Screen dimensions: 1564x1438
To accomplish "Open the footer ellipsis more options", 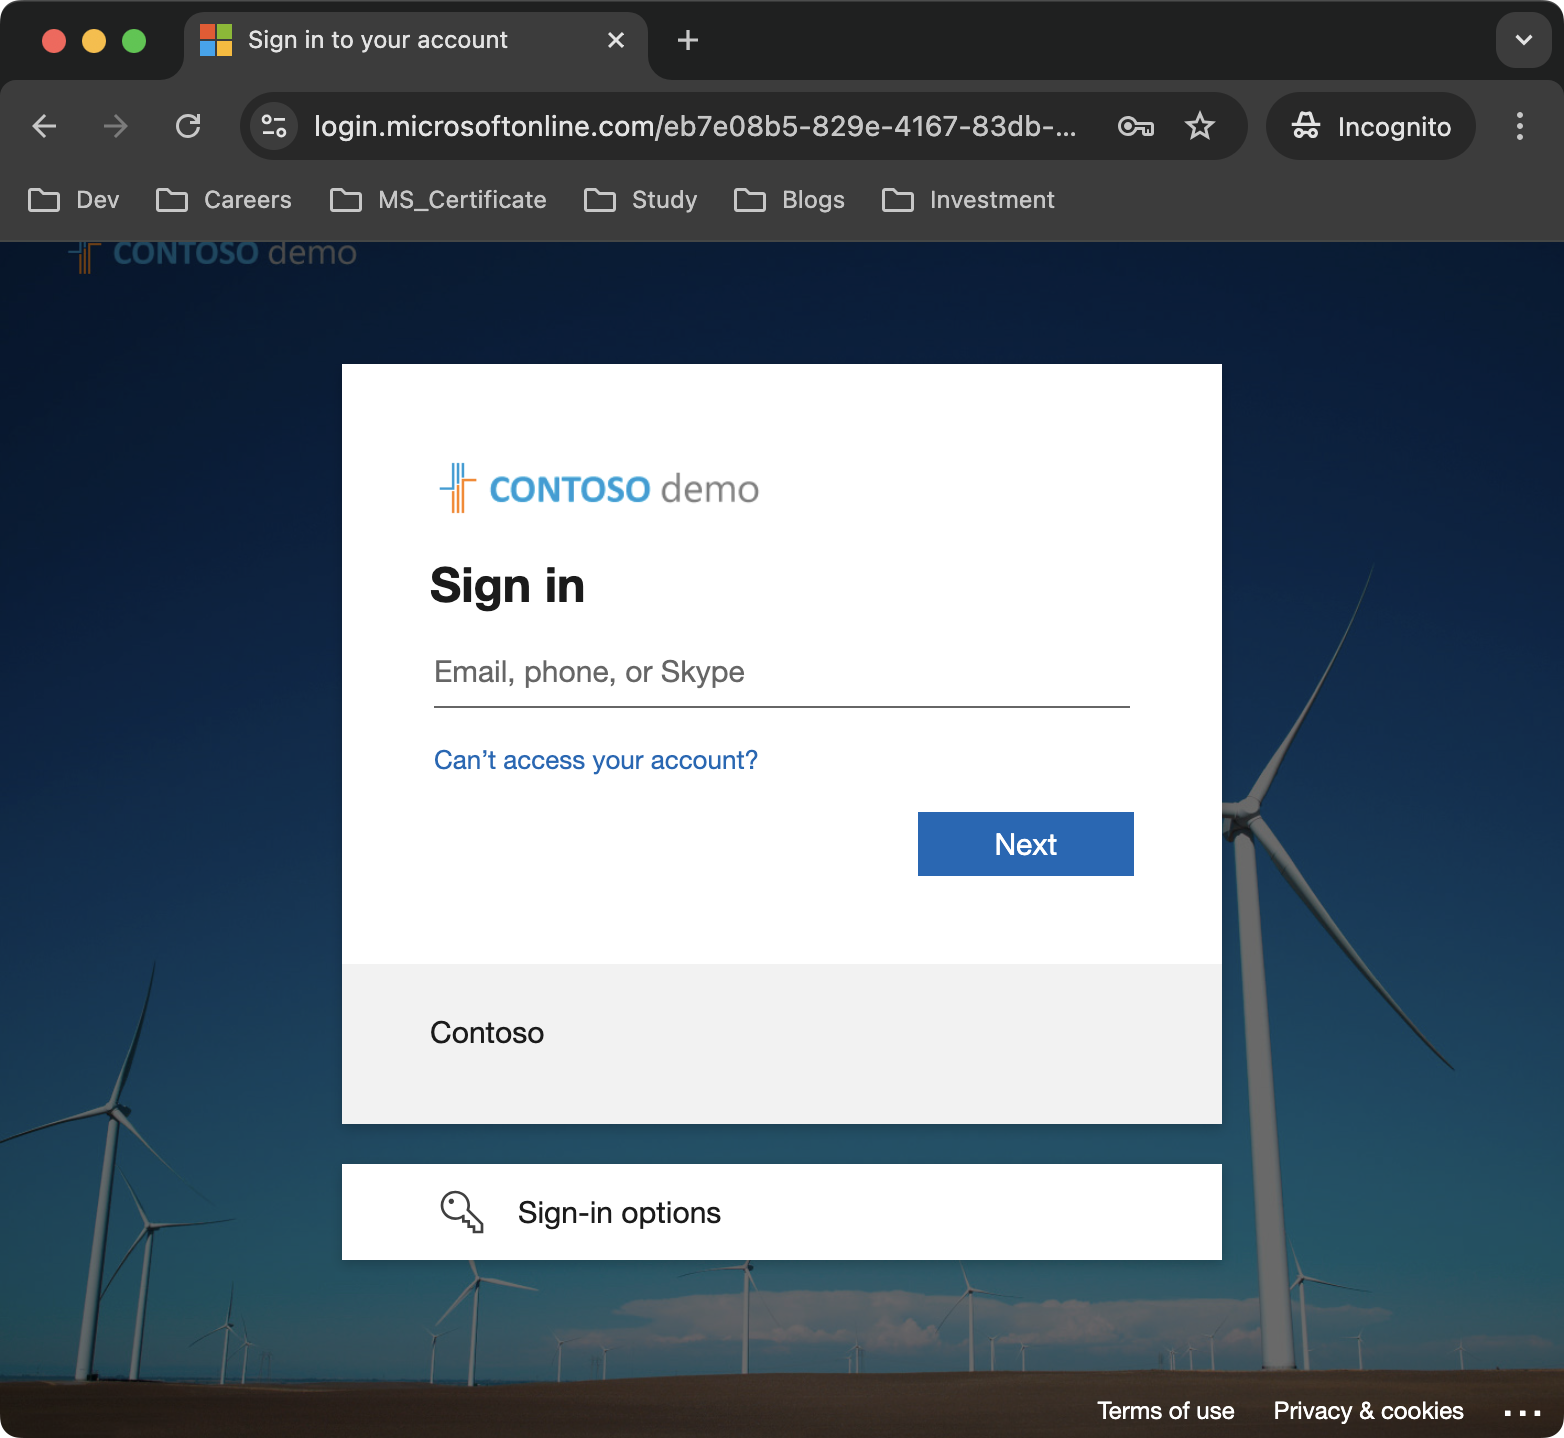I will (1522, 1412).
